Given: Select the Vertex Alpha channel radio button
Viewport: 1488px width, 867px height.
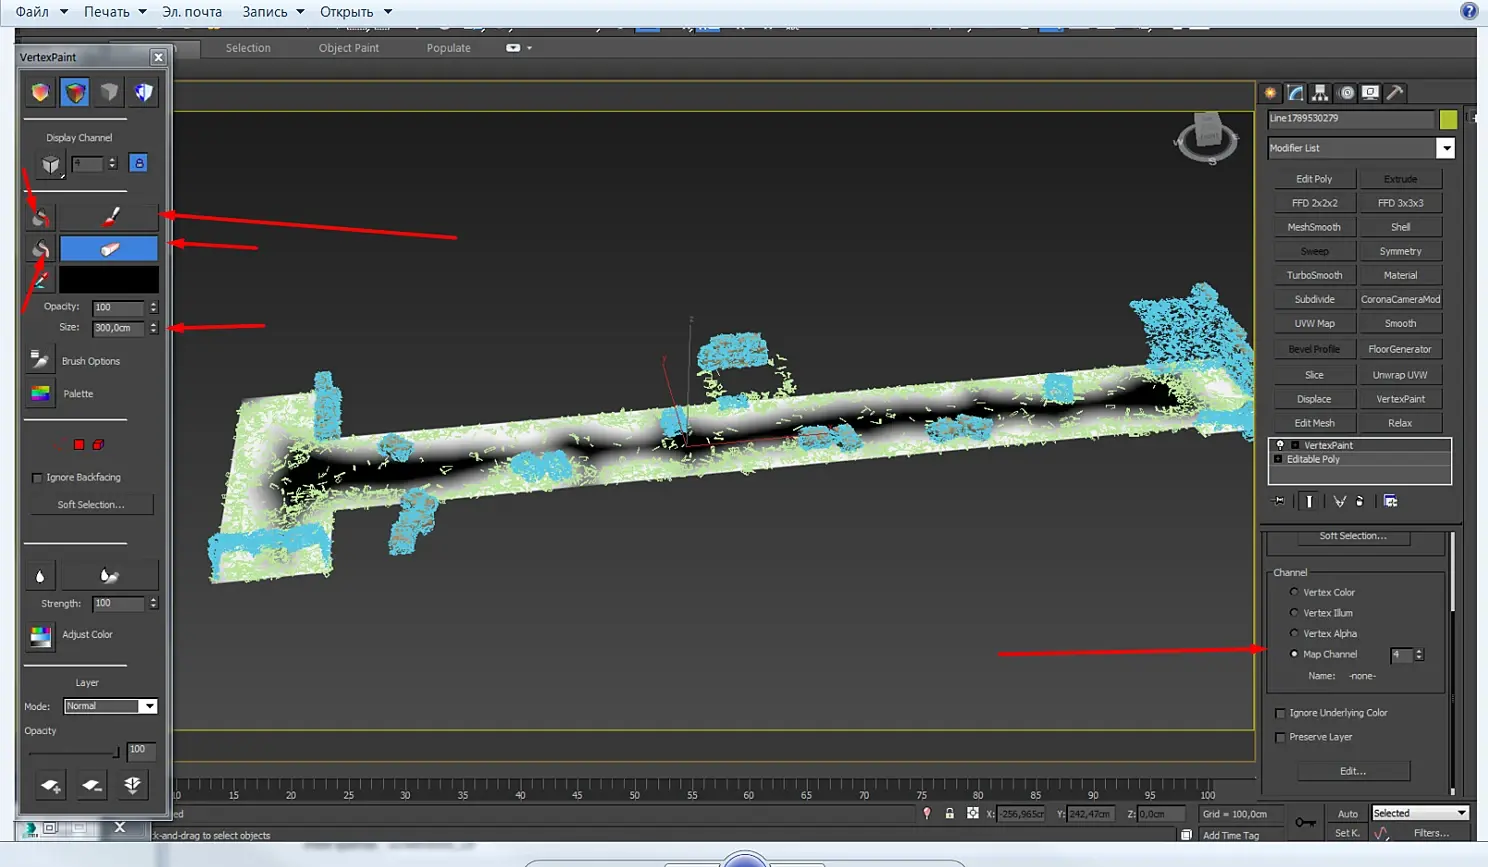Looking at the screenshot, I should [x=1294, y=633].
